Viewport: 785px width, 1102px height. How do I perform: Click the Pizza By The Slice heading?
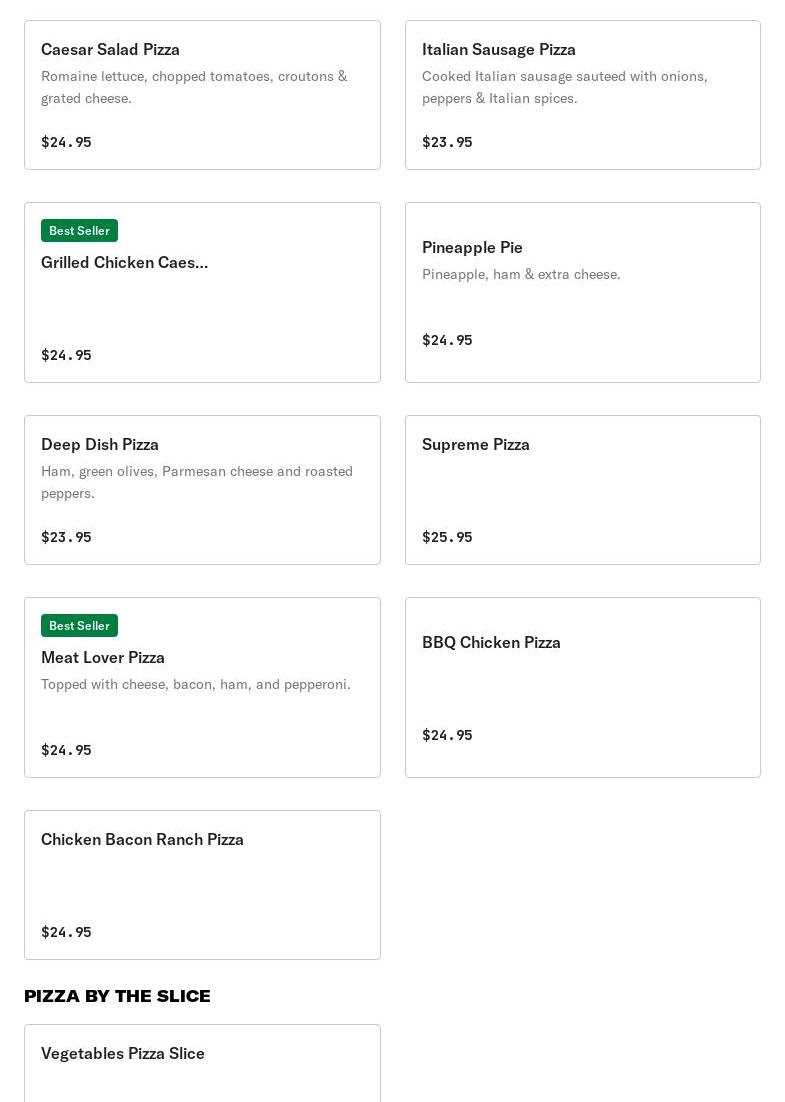[117, 996]
